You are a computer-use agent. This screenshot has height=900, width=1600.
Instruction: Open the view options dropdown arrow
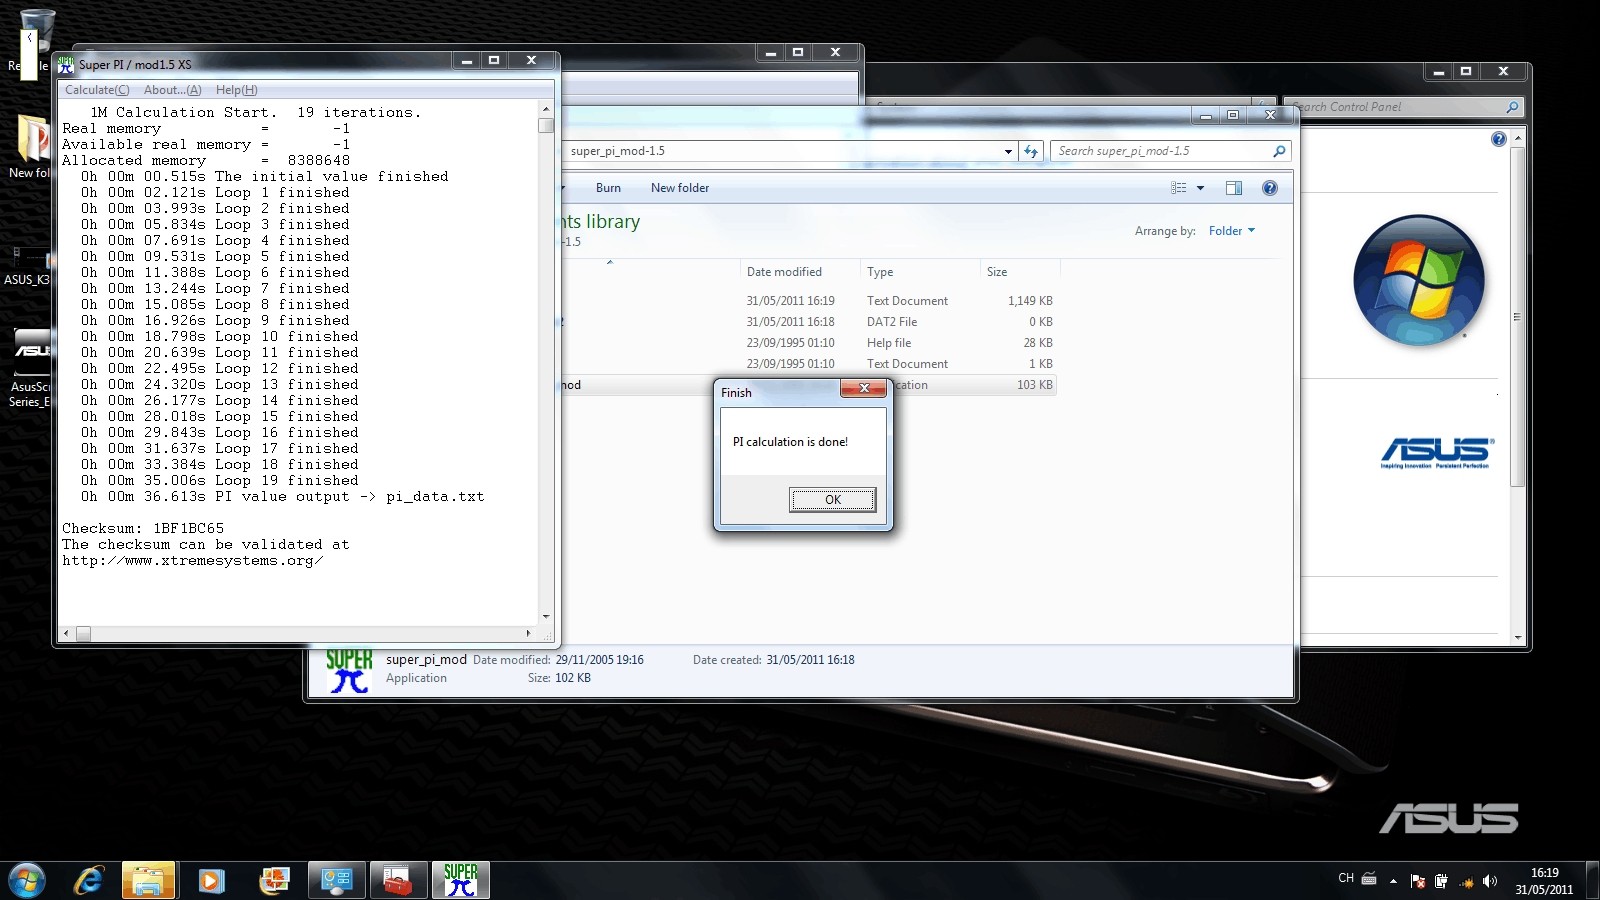tap(1200, 188)
